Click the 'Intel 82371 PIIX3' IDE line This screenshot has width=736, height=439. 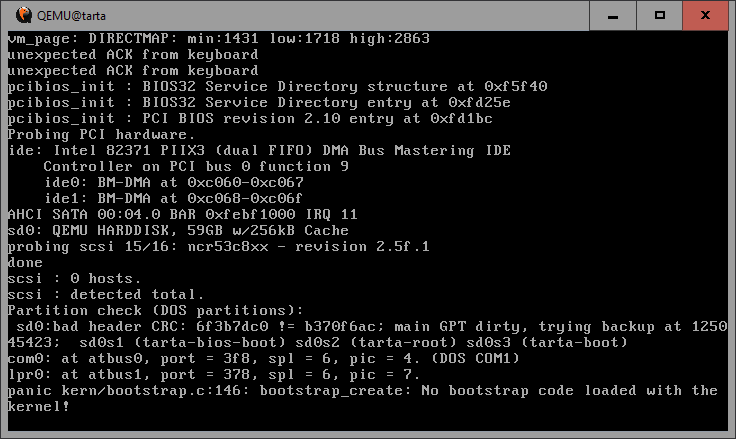tap(259, 150)
